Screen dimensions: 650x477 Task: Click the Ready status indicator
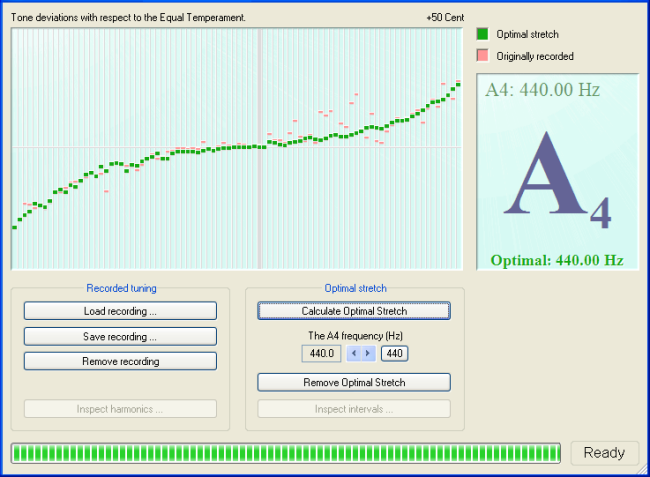click(x=604, y=453)
